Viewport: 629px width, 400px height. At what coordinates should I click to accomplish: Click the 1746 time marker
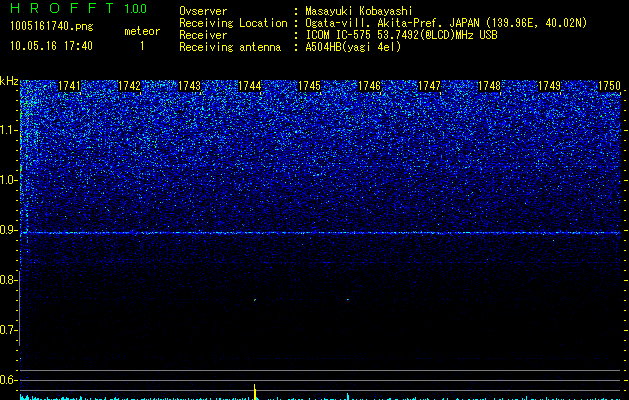tap(369, 86)
